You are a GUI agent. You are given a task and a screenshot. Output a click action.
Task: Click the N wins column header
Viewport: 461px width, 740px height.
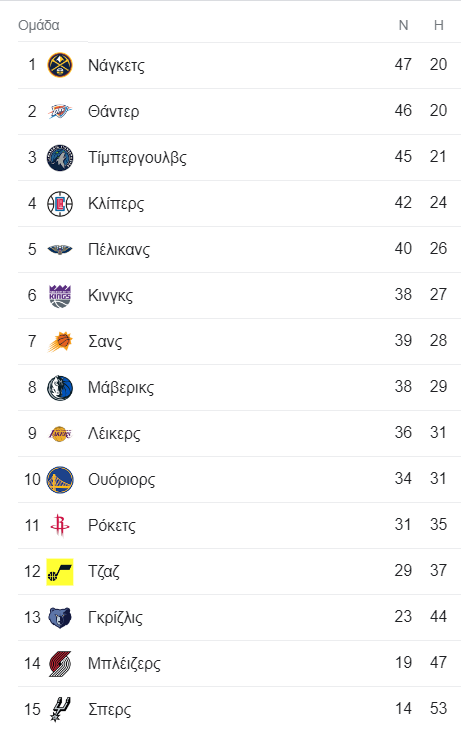[403, 25]
